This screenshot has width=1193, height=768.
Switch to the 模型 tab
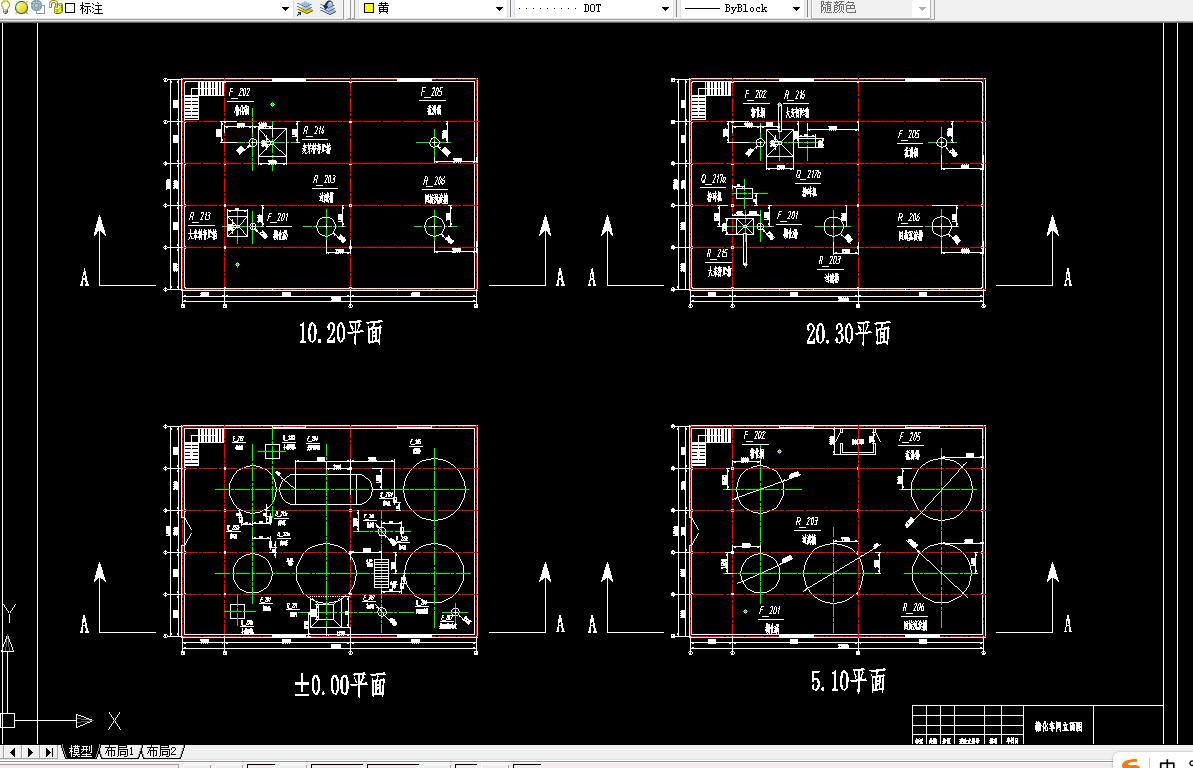pos(81,751)
